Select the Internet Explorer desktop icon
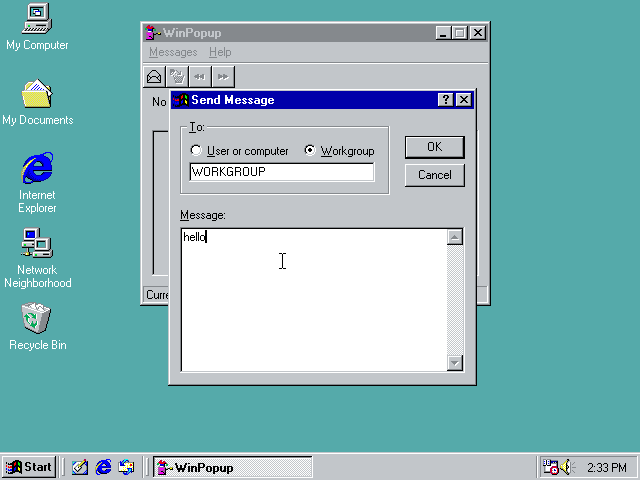This screenshot has width=640, height=480. (37, 183)
